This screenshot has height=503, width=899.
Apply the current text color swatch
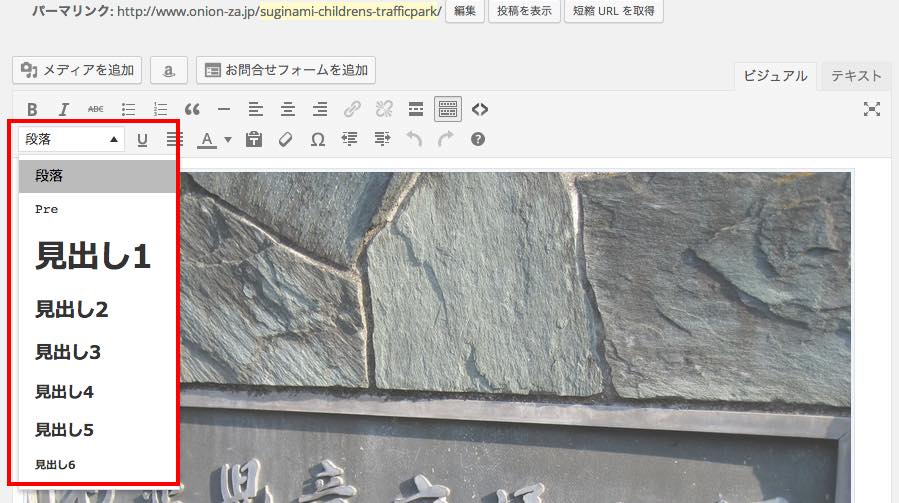(x=207, y=139)
